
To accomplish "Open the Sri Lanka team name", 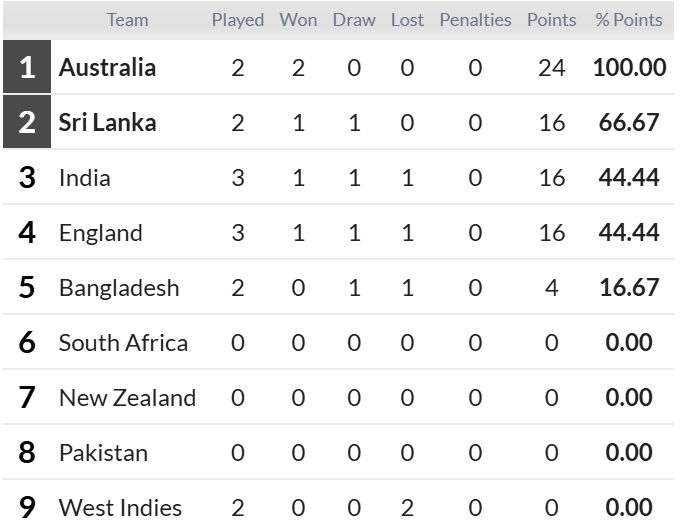I will pyautogui.click(x=107, y=123).
